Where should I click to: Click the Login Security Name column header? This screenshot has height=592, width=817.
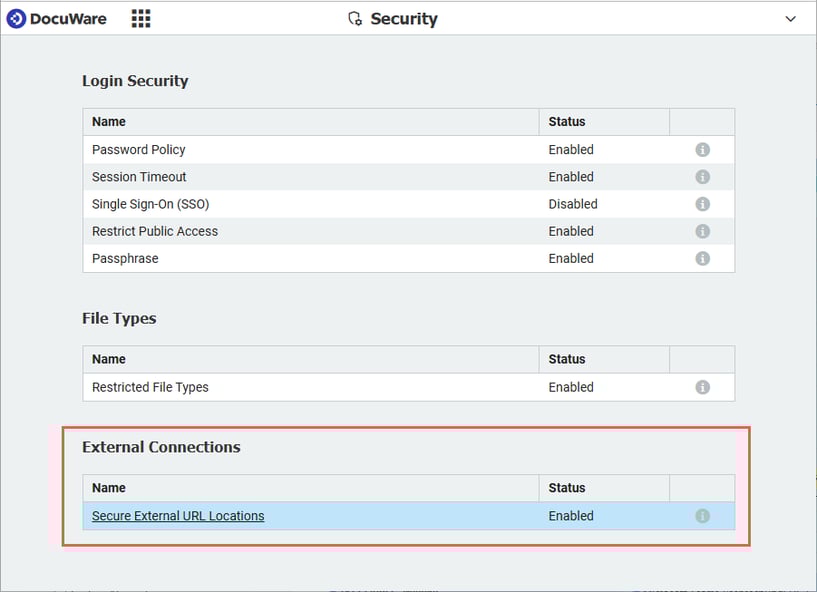pyautogui.click(x=109, y=122)
